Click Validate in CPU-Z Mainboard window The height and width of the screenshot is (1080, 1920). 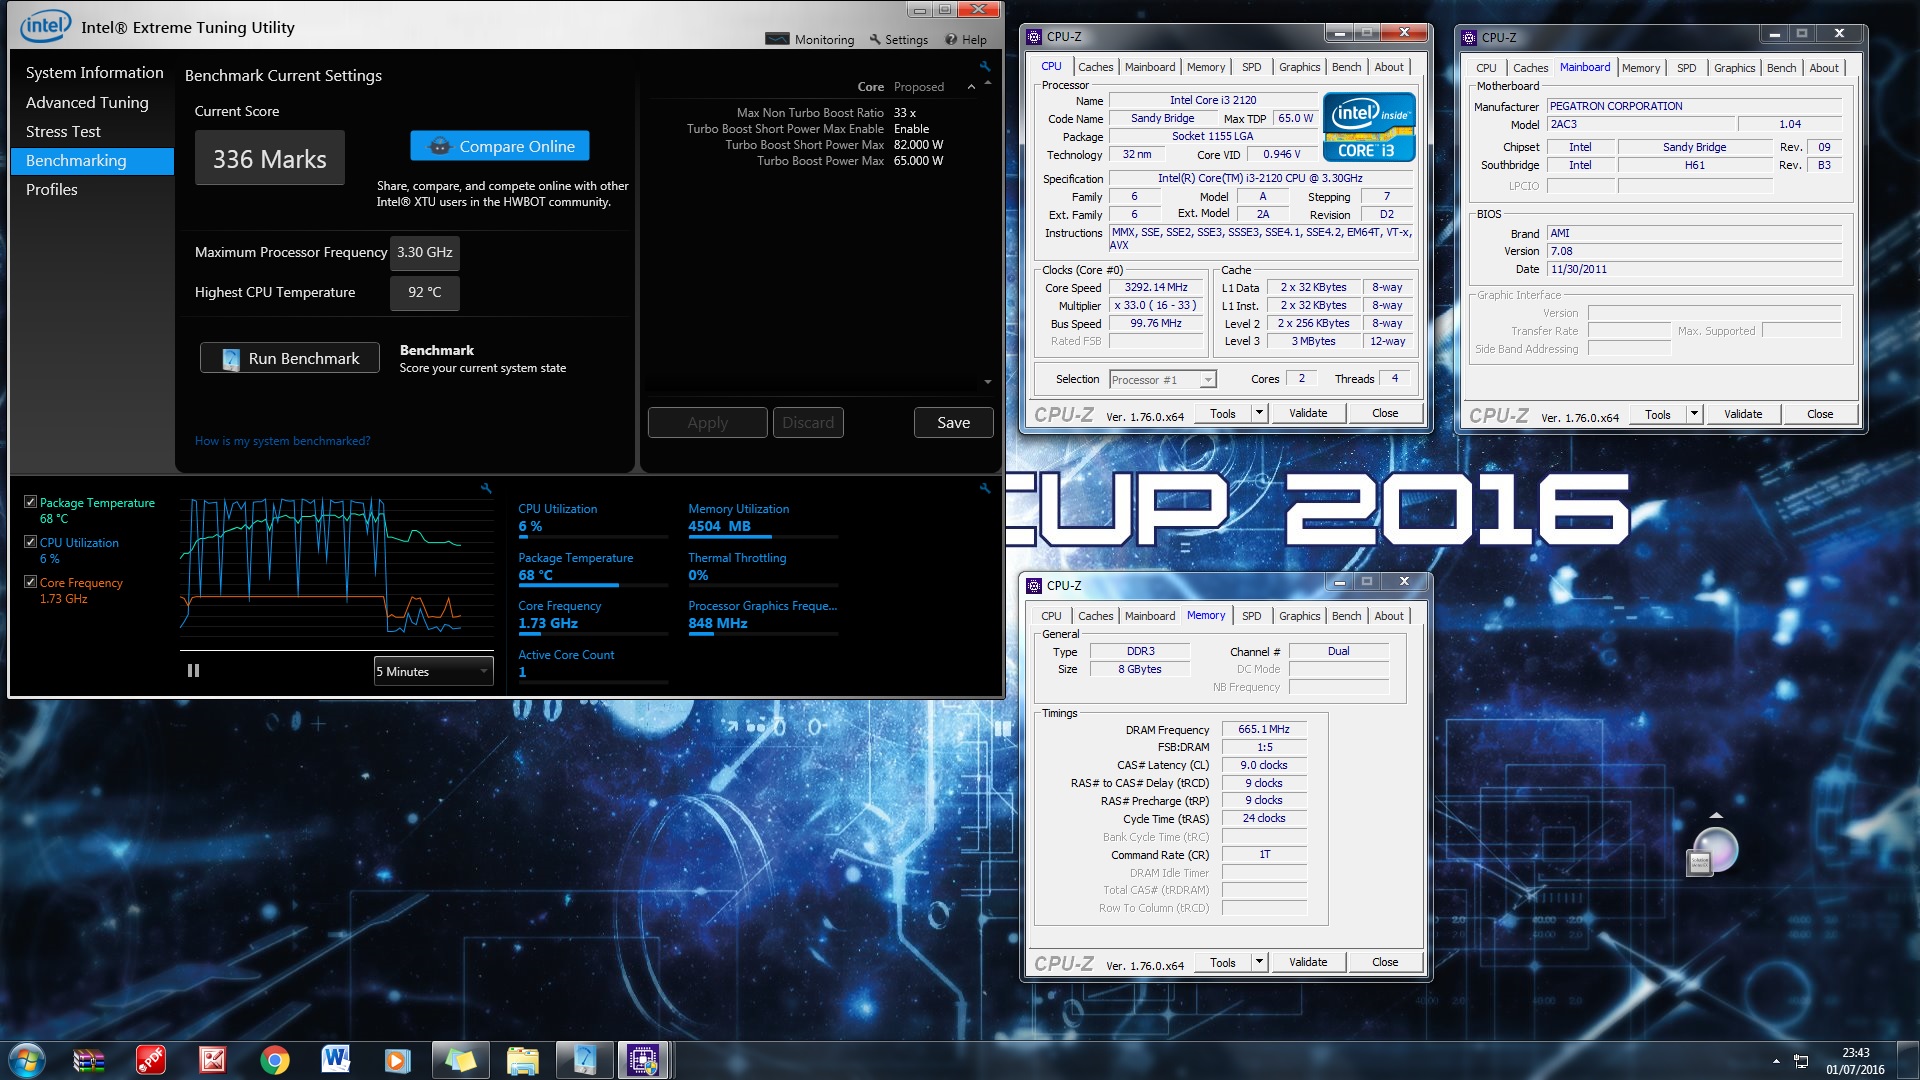1743,414
